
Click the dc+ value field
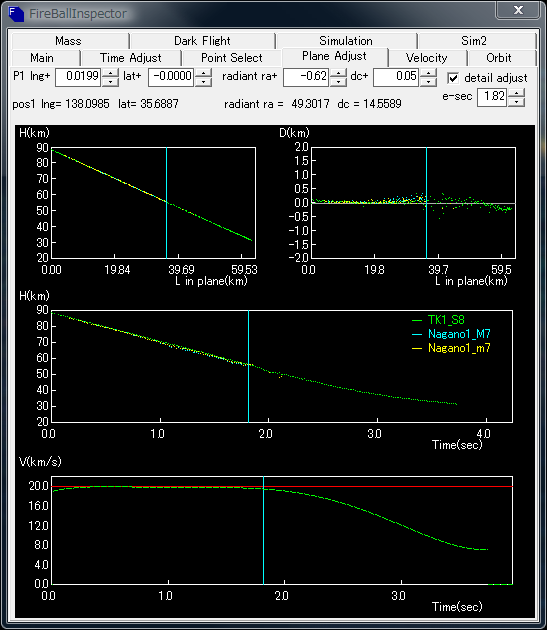[x=396, y=77]
